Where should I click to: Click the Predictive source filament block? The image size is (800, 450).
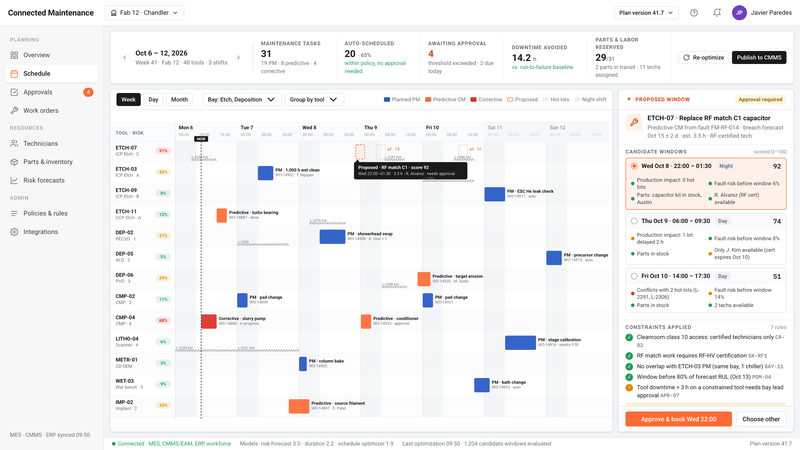(x=299, y=406)
